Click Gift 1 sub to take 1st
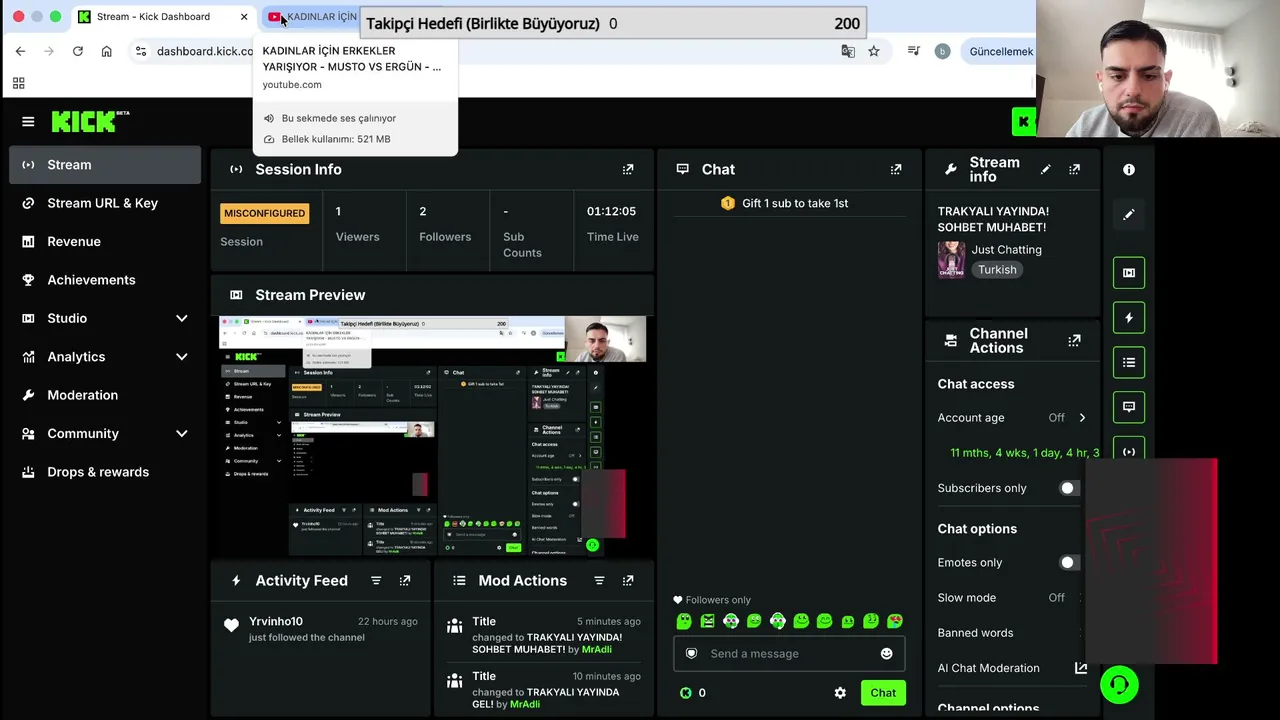1280x720 pixels. coord(785,203)
